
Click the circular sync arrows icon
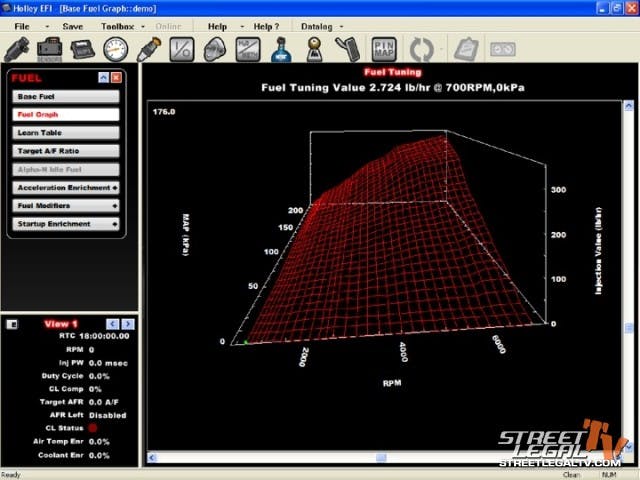(421, 48)
